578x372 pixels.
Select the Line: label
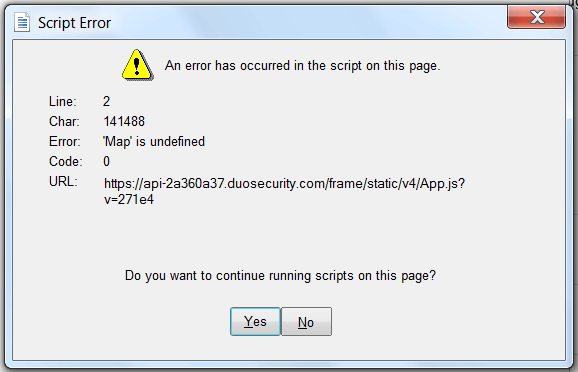(62, 101)
